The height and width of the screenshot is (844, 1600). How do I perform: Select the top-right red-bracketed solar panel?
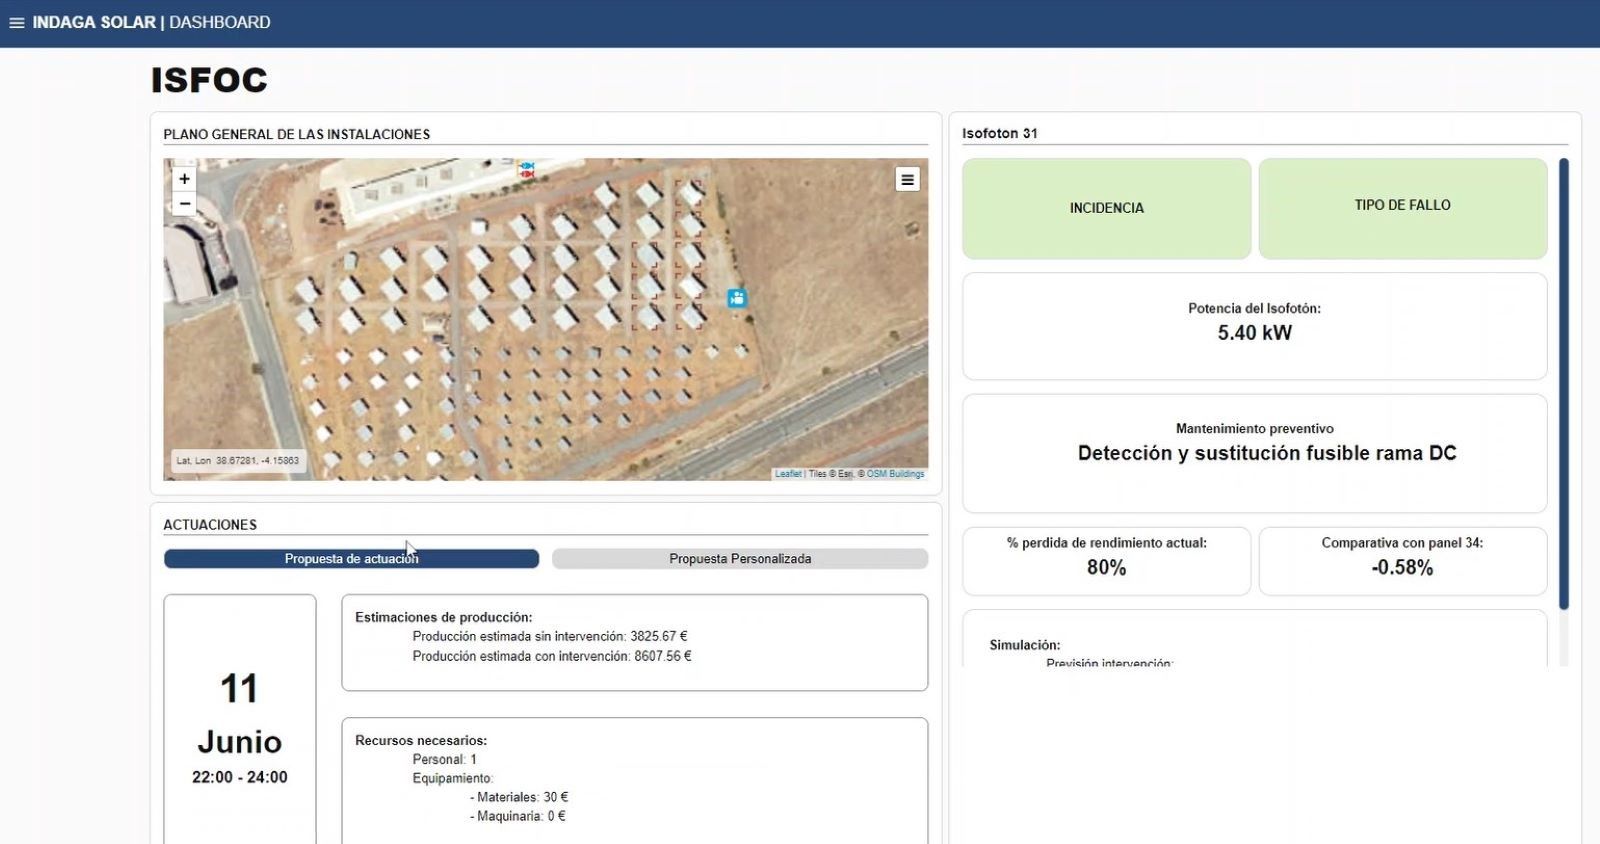coord(689,194)
